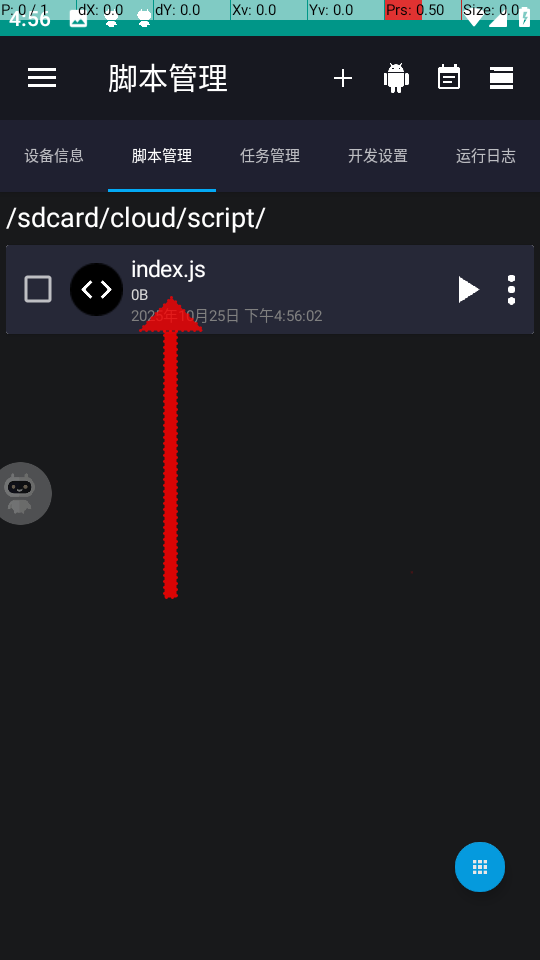Tap the 脚本管理 header title
Viewport: 540px width, 960px height.
[x=168, y=78]
